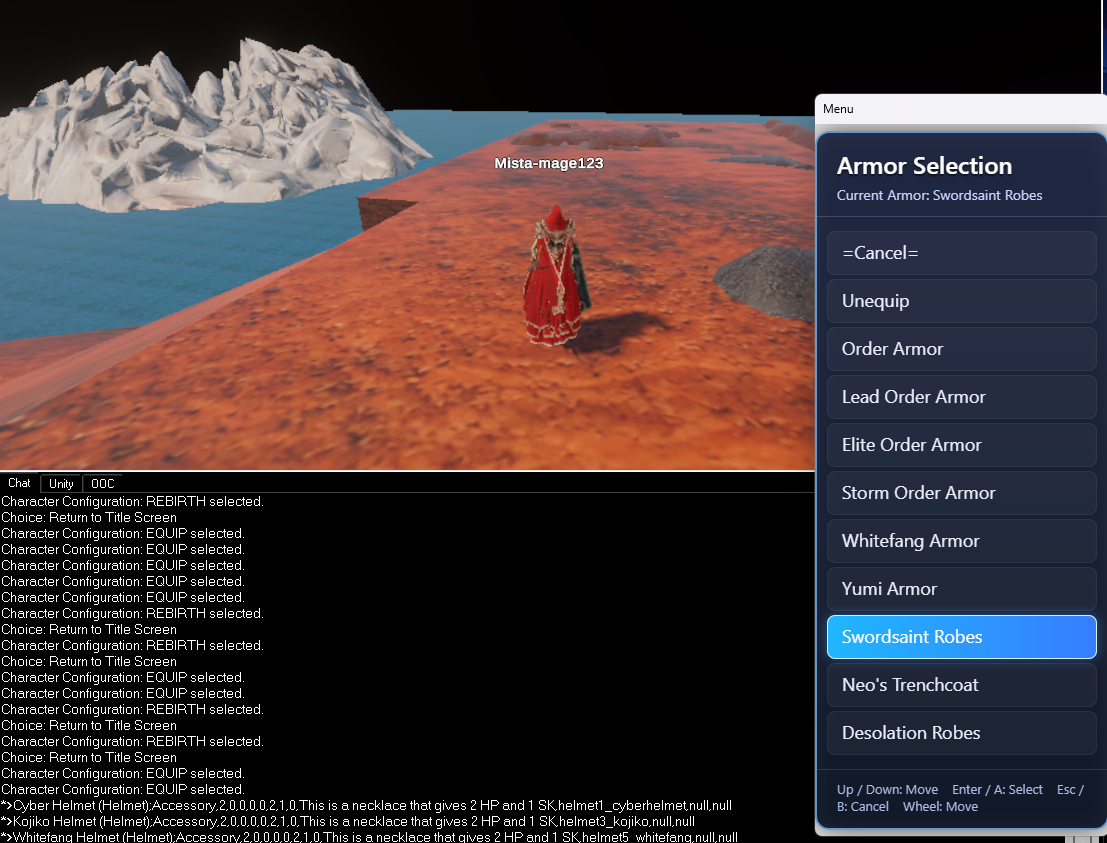Viewport: 1107px width, 843px height.
Task: Choose Storm Order Armor
Action: point(962,493)
